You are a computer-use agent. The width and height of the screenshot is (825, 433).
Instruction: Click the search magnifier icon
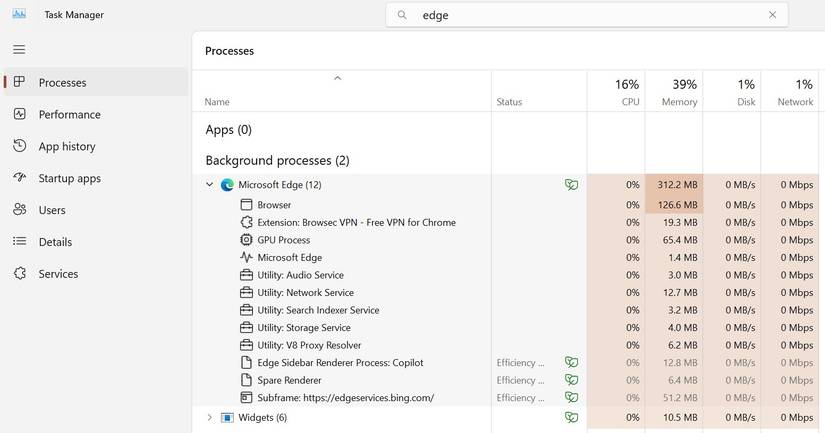click(402, 15)
